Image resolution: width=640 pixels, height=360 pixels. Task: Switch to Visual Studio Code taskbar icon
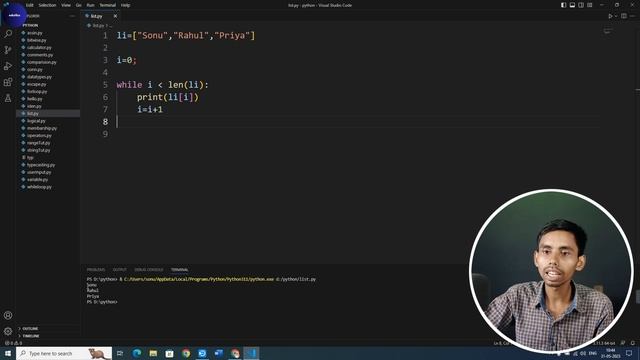coord(251,353)
